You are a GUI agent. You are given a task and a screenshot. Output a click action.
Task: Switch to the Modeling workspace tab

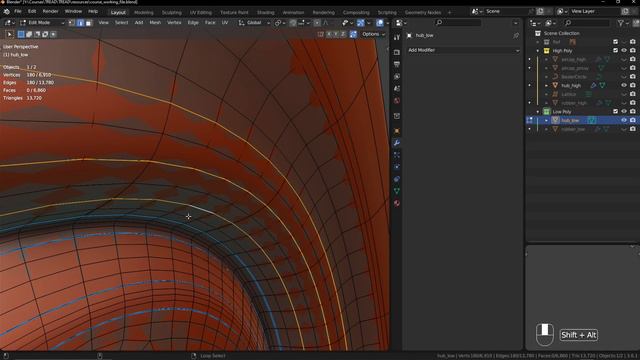pyautogui.click(x=144, y=13)
